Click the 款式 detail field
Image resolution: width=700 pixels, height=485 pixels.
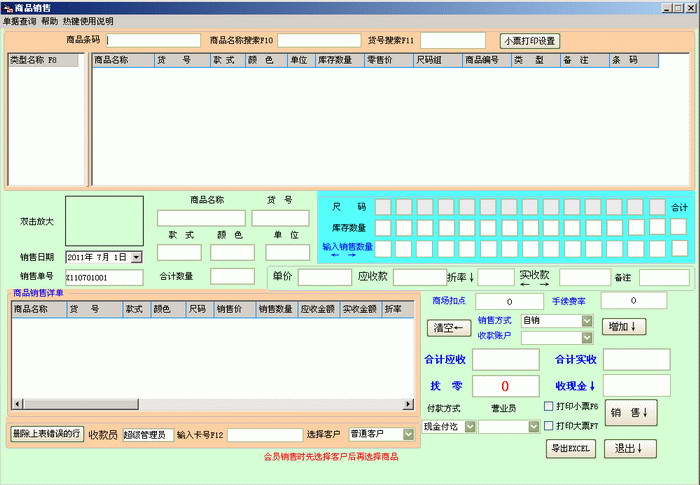179,252
